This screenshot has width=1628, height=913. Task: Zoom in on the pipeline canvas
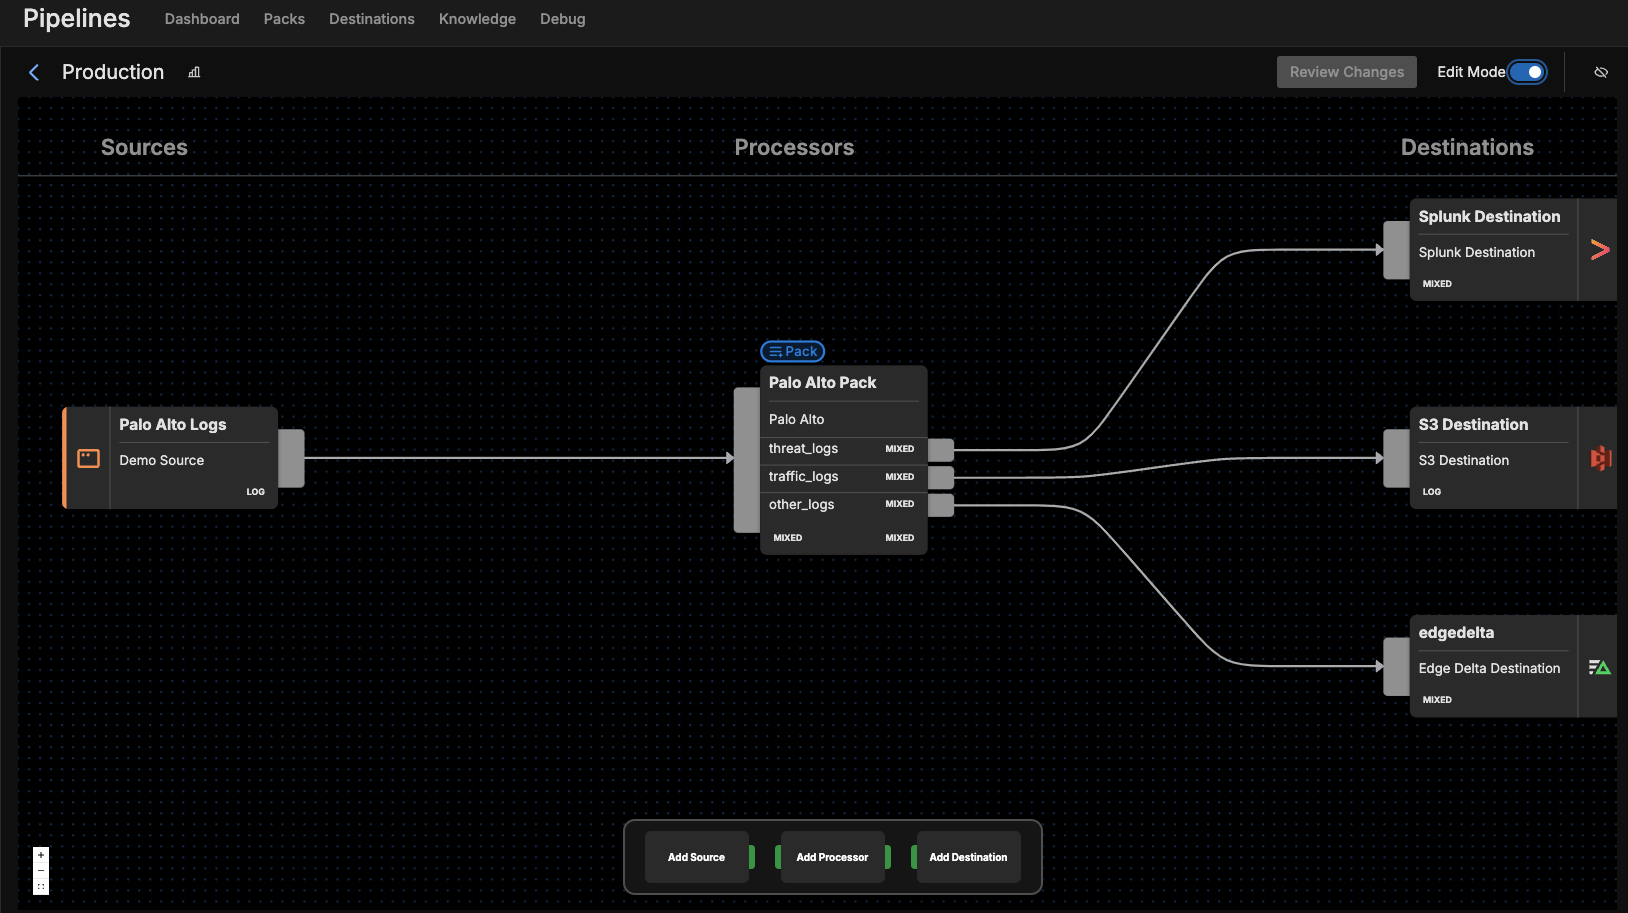tap(41, 855)
